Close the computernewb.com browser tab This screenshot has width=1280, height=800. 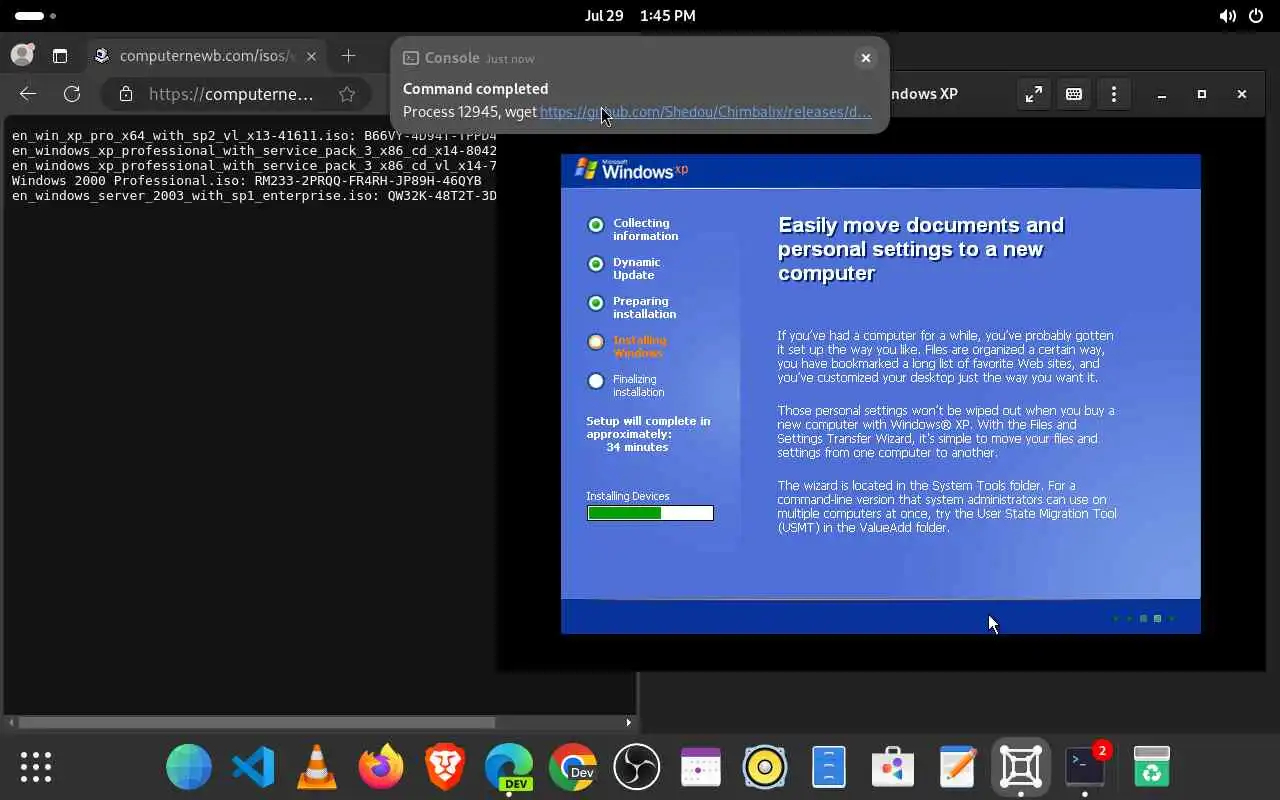311,56
